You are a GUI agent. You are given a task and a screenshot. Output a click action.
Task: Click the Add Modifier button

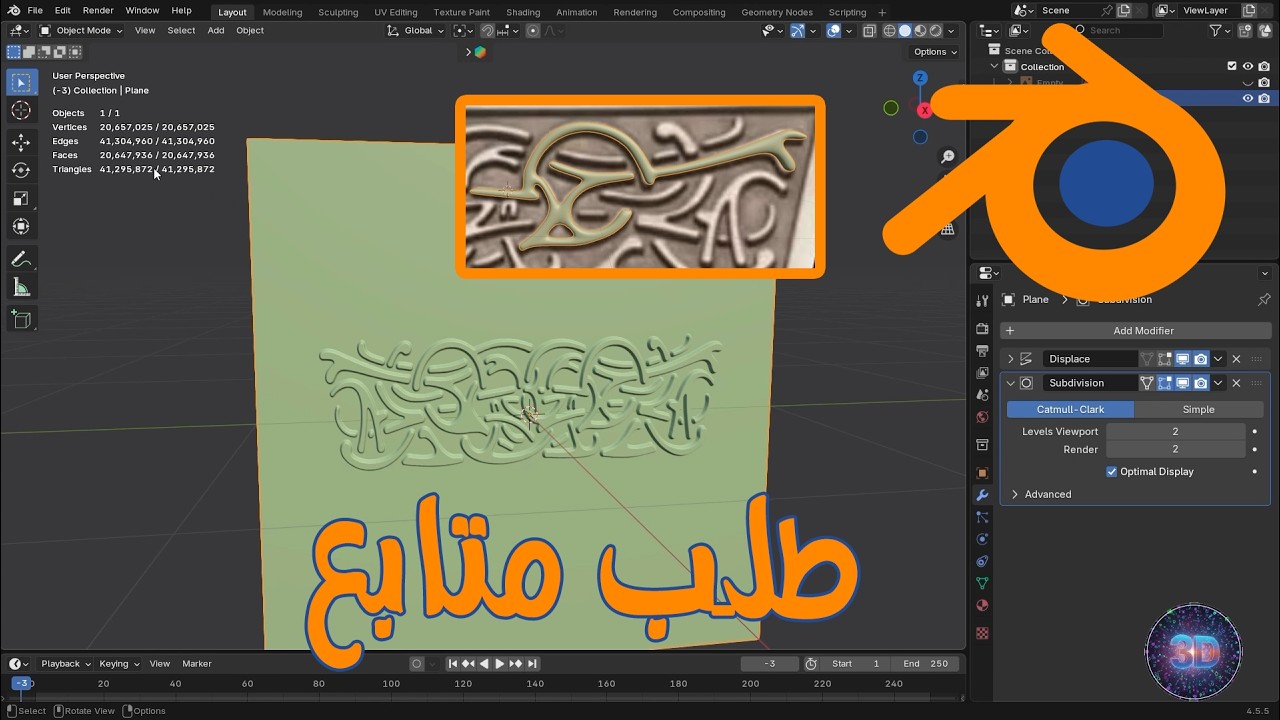pos(1136,330)
